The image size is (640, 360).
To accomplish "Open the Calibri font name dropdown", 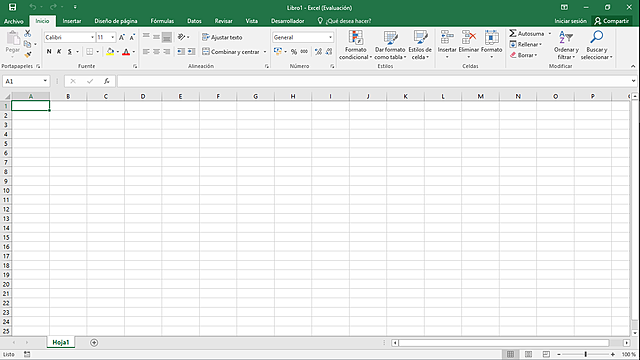I will (x=92, y=37).
